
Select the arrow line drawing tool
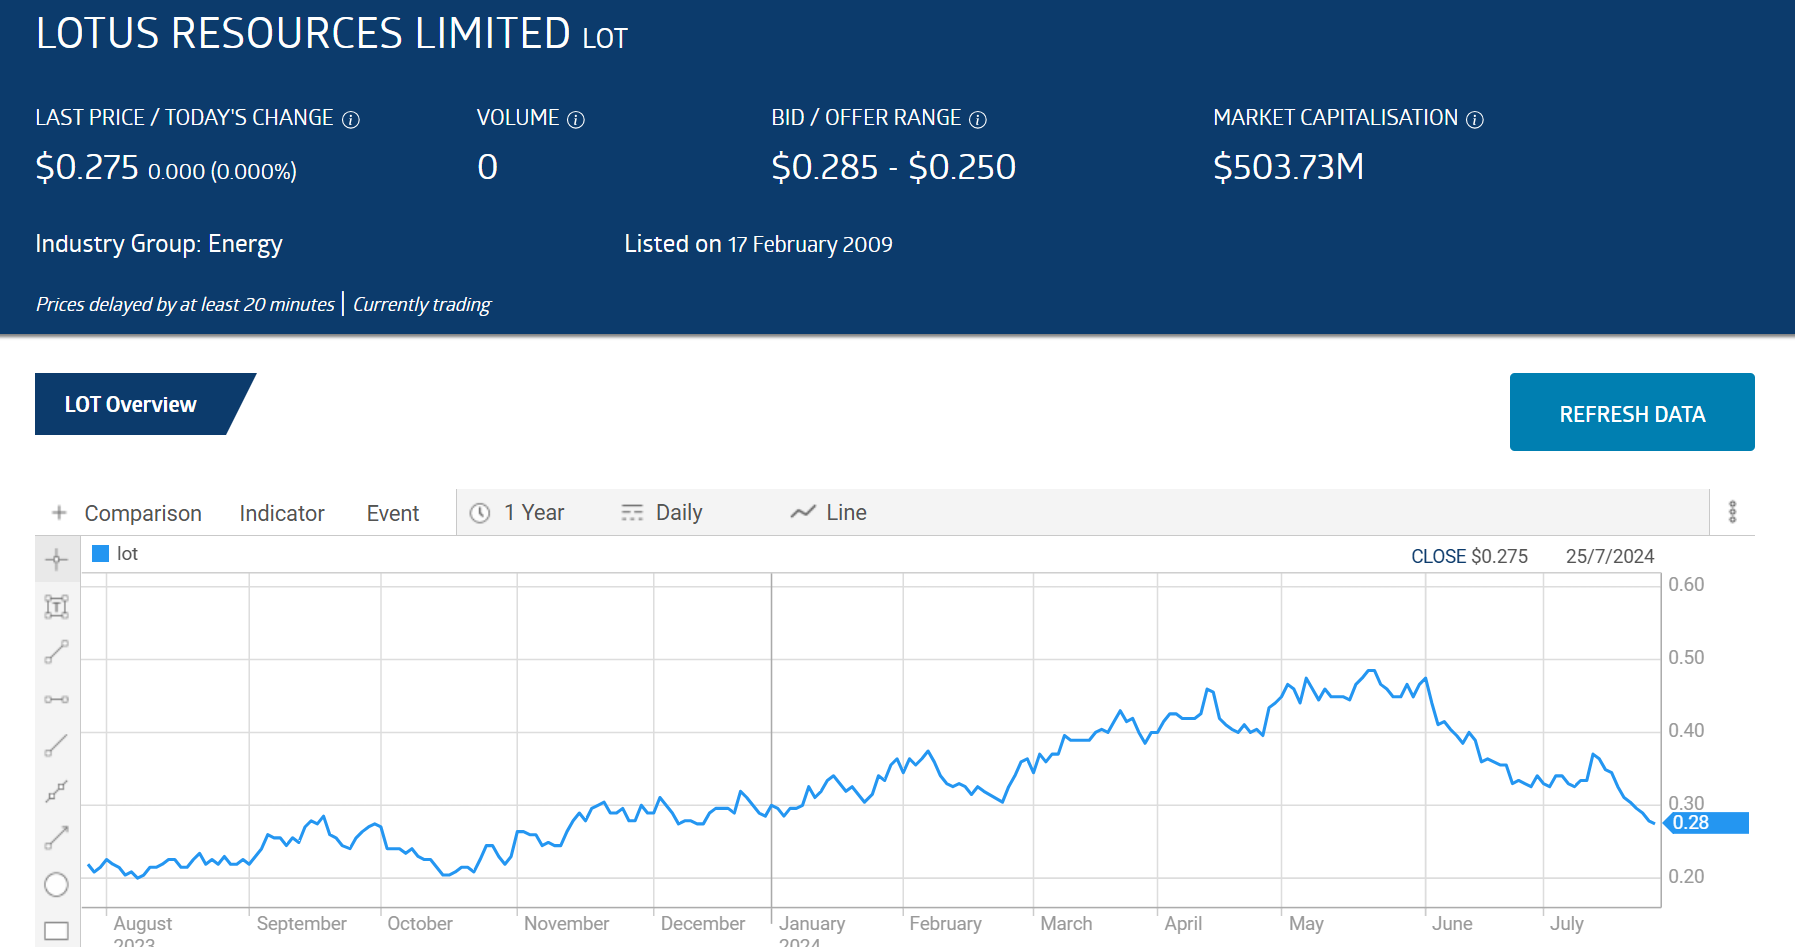57,838
